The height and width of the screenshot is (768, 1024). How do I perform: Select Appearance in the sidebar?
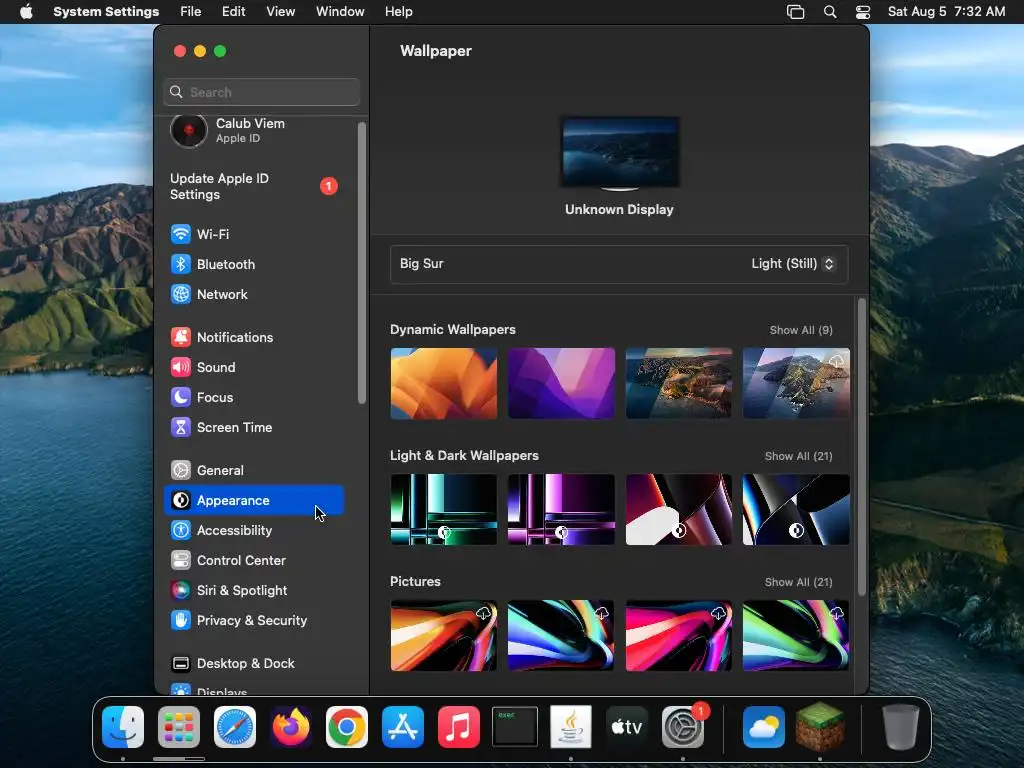254,500
